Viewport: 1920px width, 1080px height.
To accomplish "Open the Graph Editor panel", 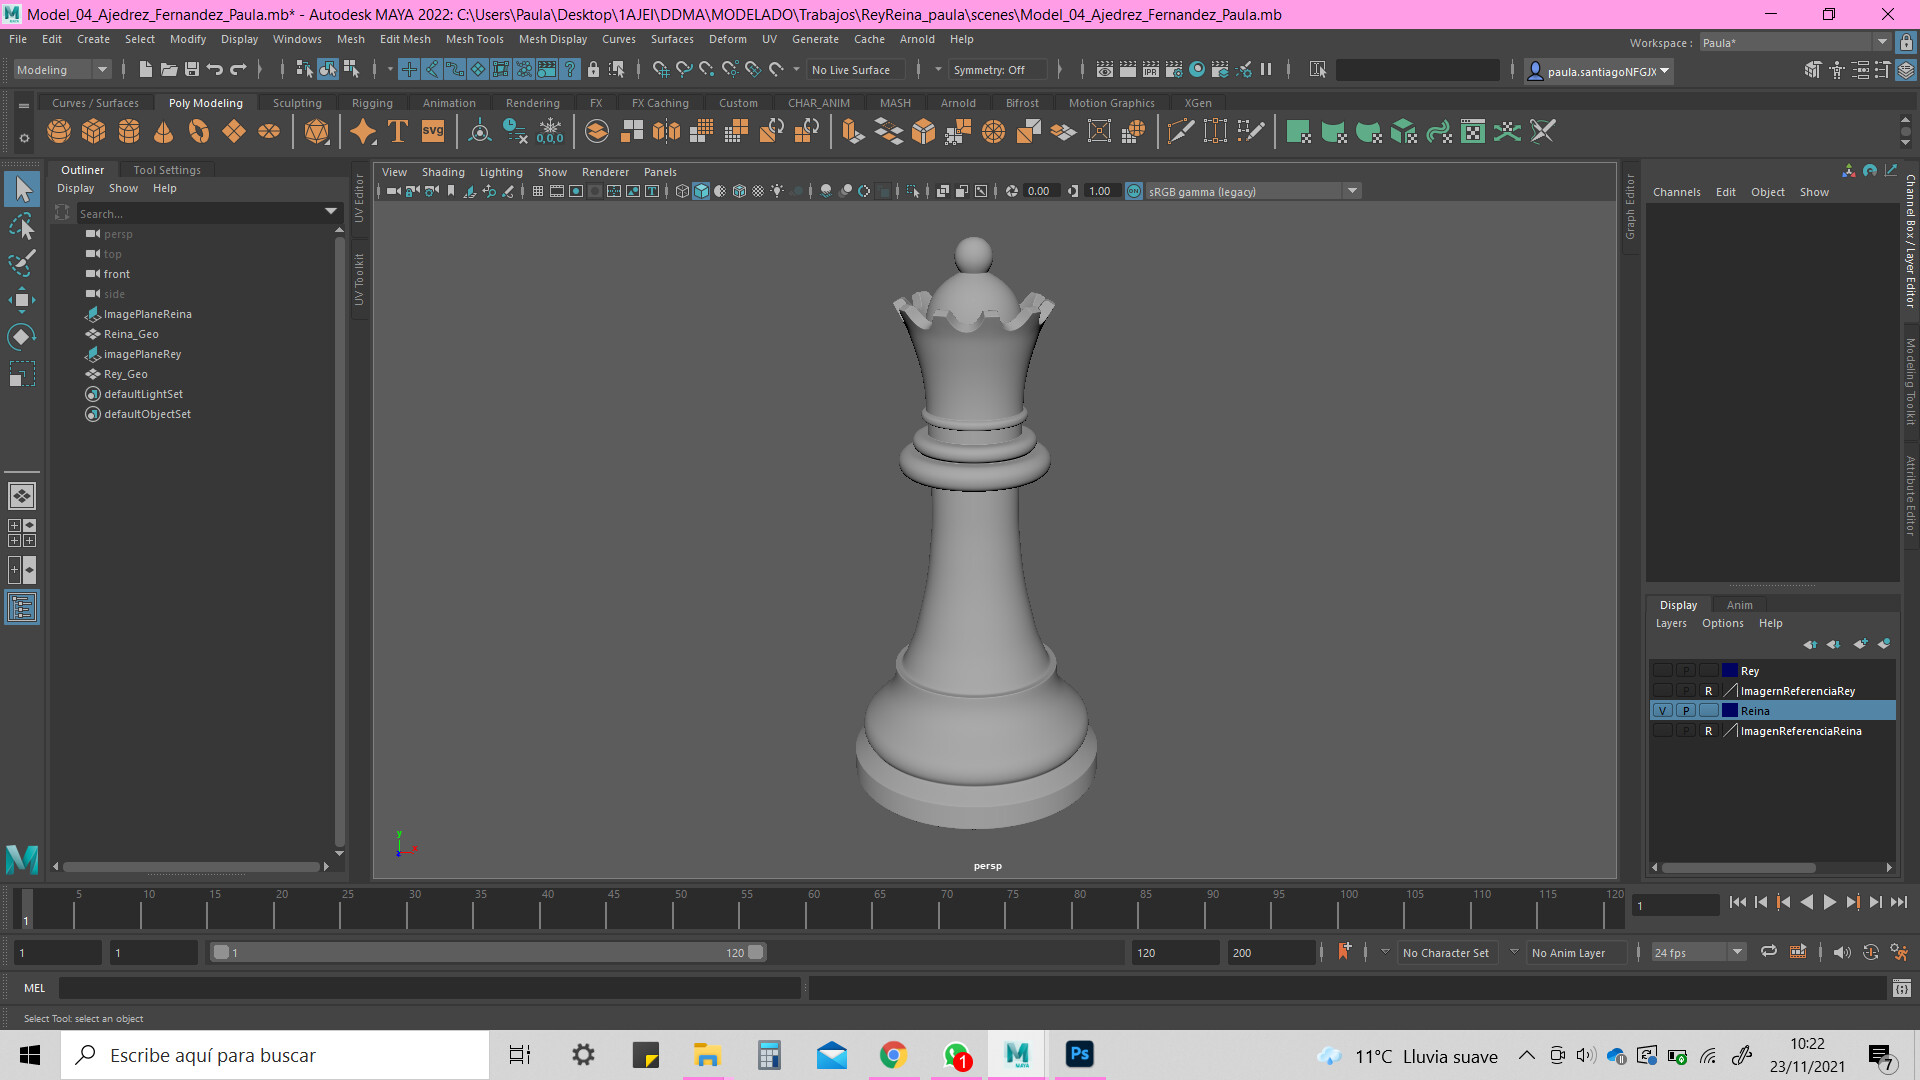I will [1630, 205].
